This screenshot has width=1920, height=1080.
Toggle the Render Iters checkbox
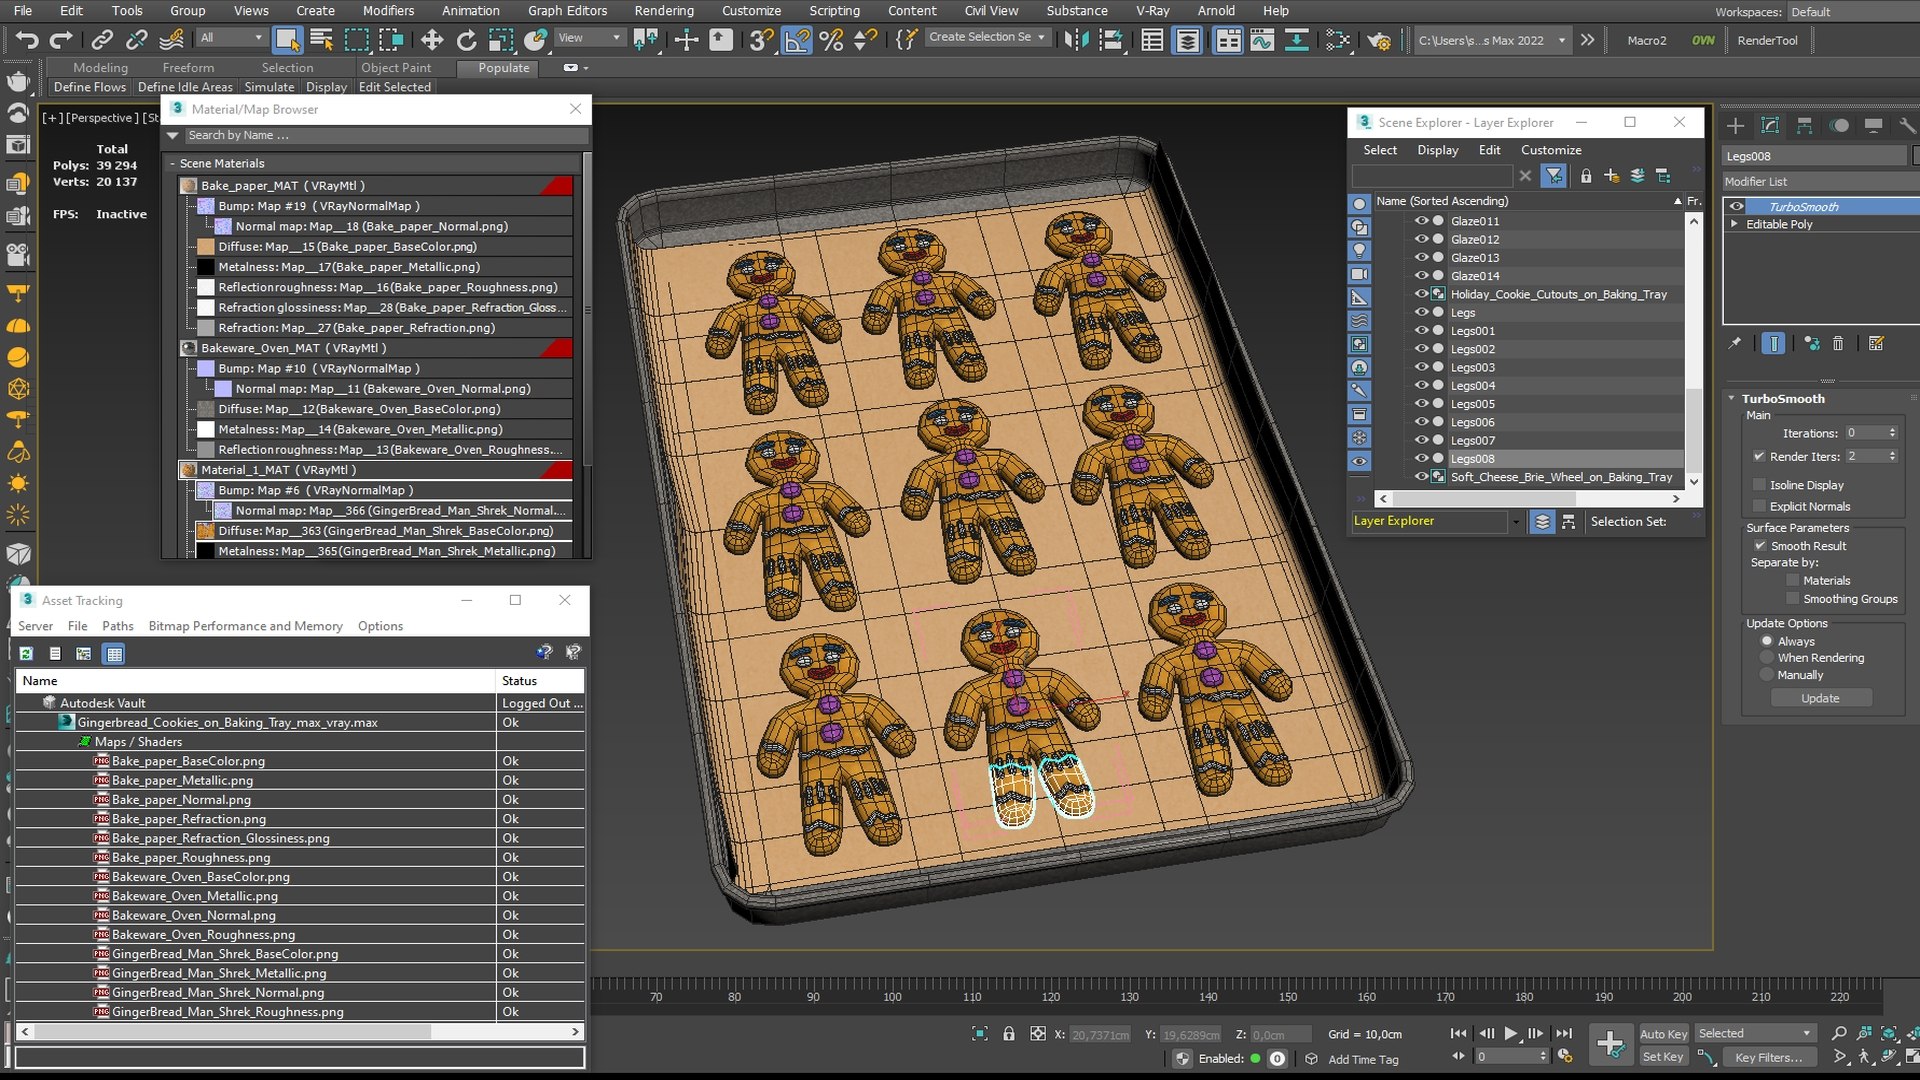pos(1759,456)
